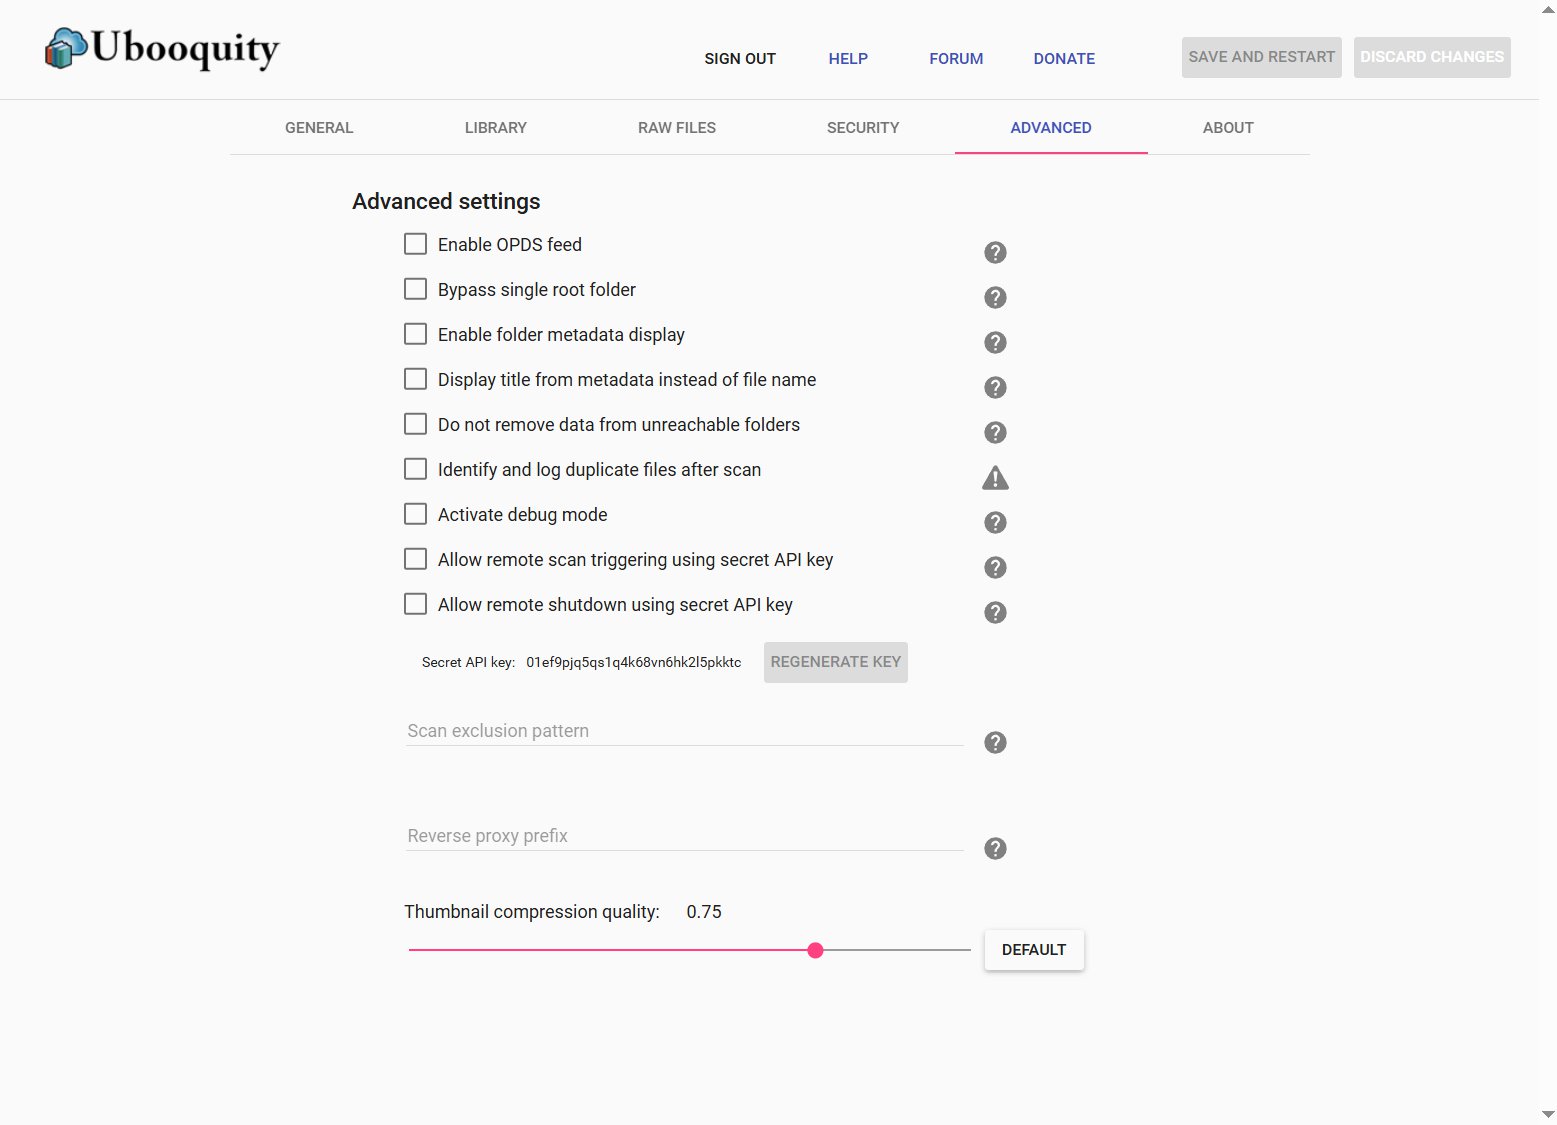Click the thumbnail compression quality slider handle

815,950
